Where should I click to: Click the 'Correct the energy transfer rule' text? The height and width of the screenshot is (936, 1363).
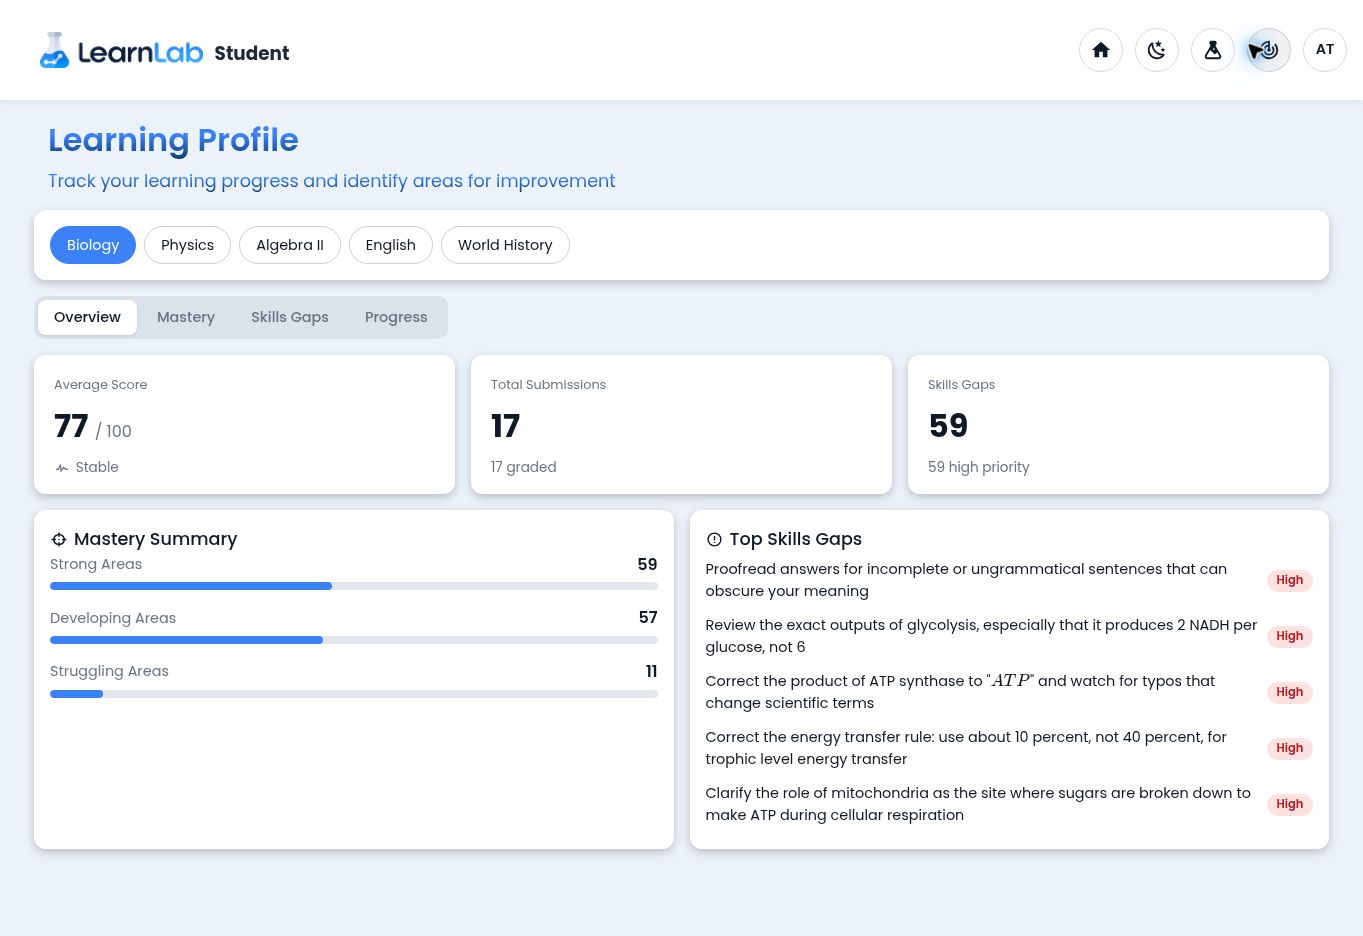(966, 748)
